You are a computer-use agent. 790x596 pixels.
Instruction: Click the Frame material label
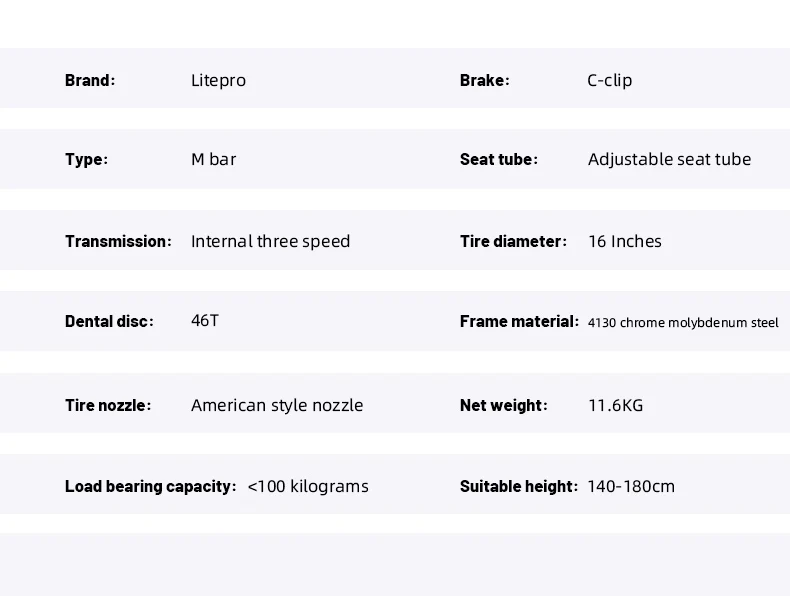(519, 321)
